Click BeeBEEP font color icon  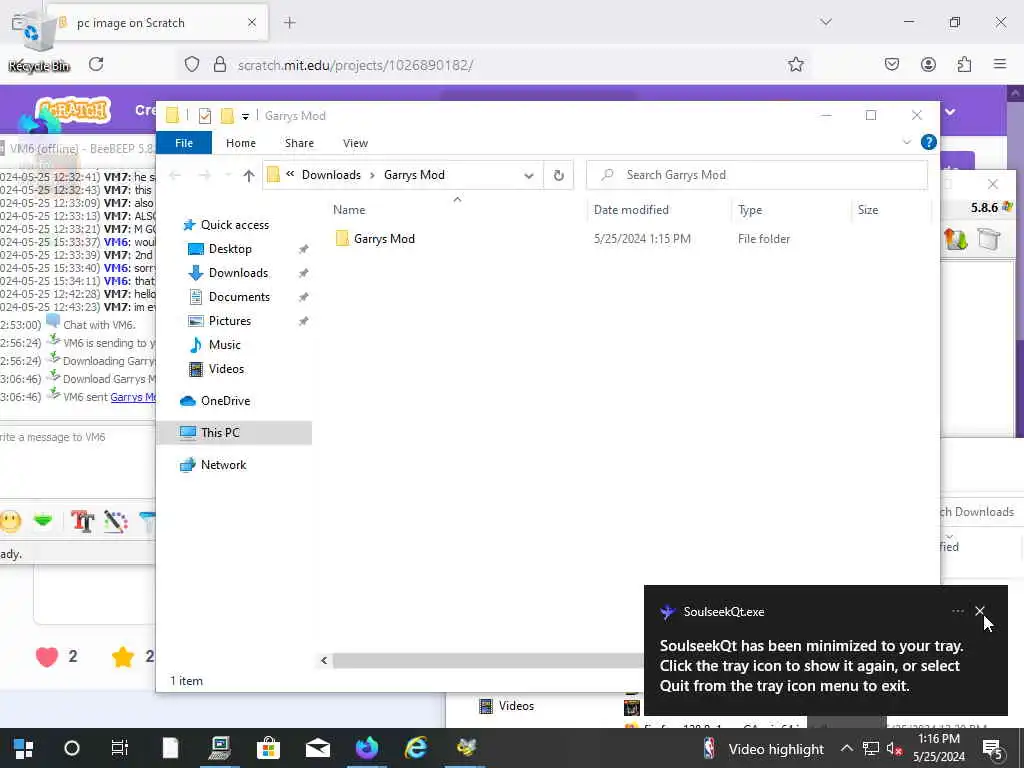(x=116, y=521)
